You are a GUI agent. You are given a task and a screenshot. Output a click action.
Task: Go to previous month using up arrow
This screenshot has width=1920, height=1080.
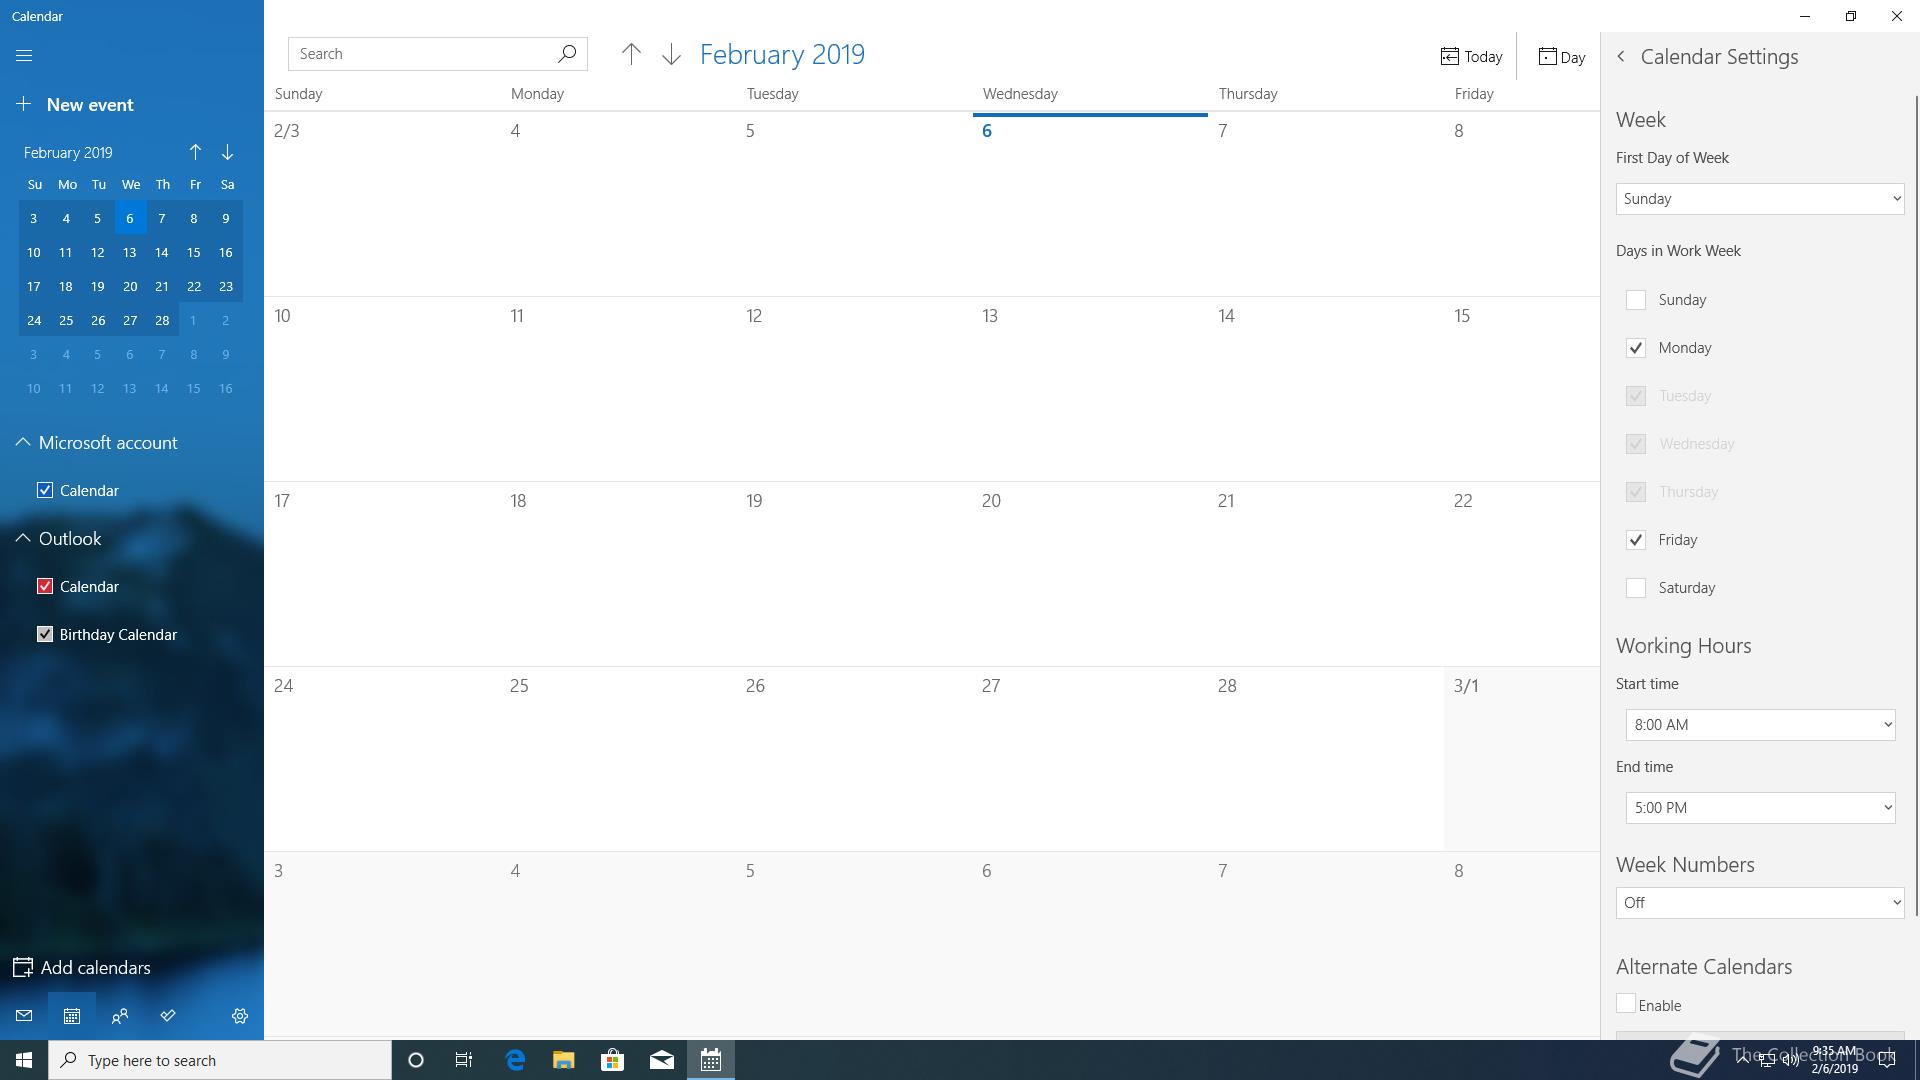coord(631,55)
